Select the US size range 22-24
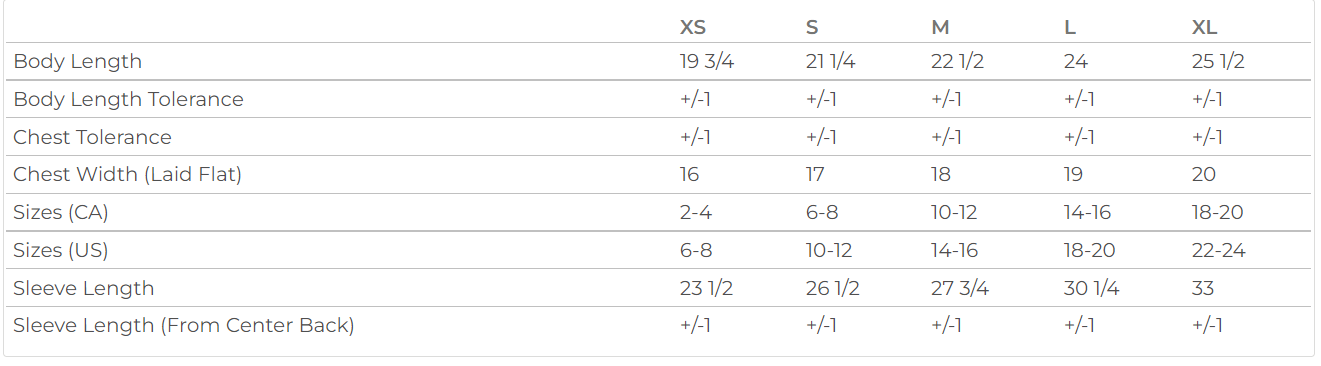This screenshot has width=1321, height=366. point(1218,251)
